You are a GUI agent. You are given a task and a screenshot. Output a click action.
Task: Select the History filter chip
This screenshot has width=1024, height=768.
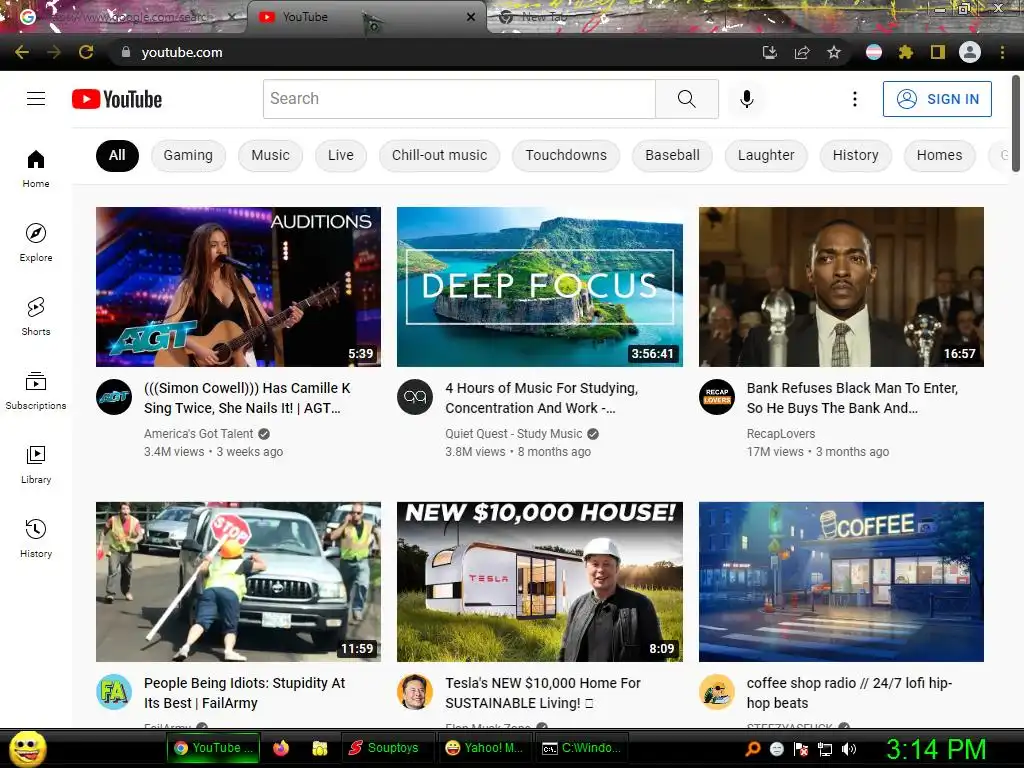point(856,155)
